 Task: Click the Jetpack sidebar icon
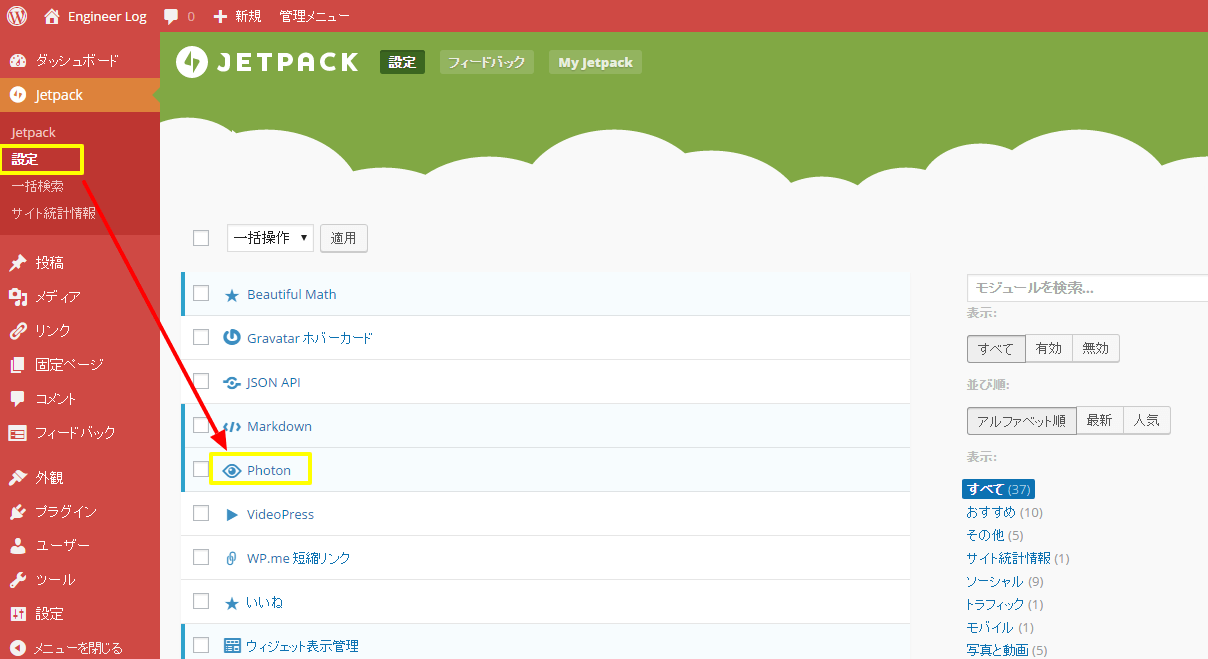[x=18, y=95]
